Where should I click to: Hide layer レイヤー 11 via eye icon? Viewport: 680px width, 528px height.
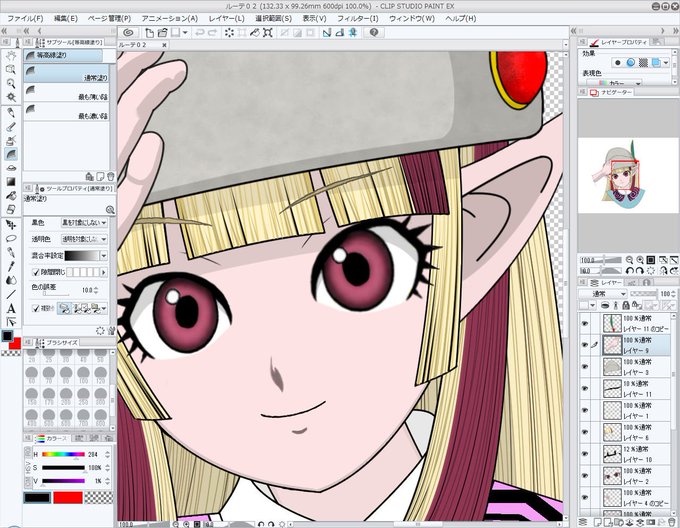[x=585, y=388]
